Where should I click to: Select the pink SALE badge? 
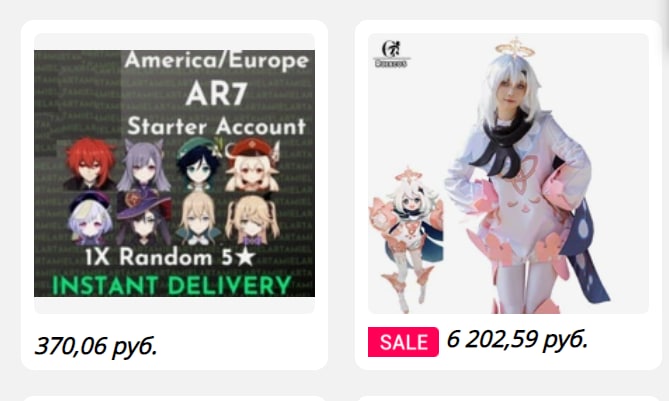coord(403,342)
